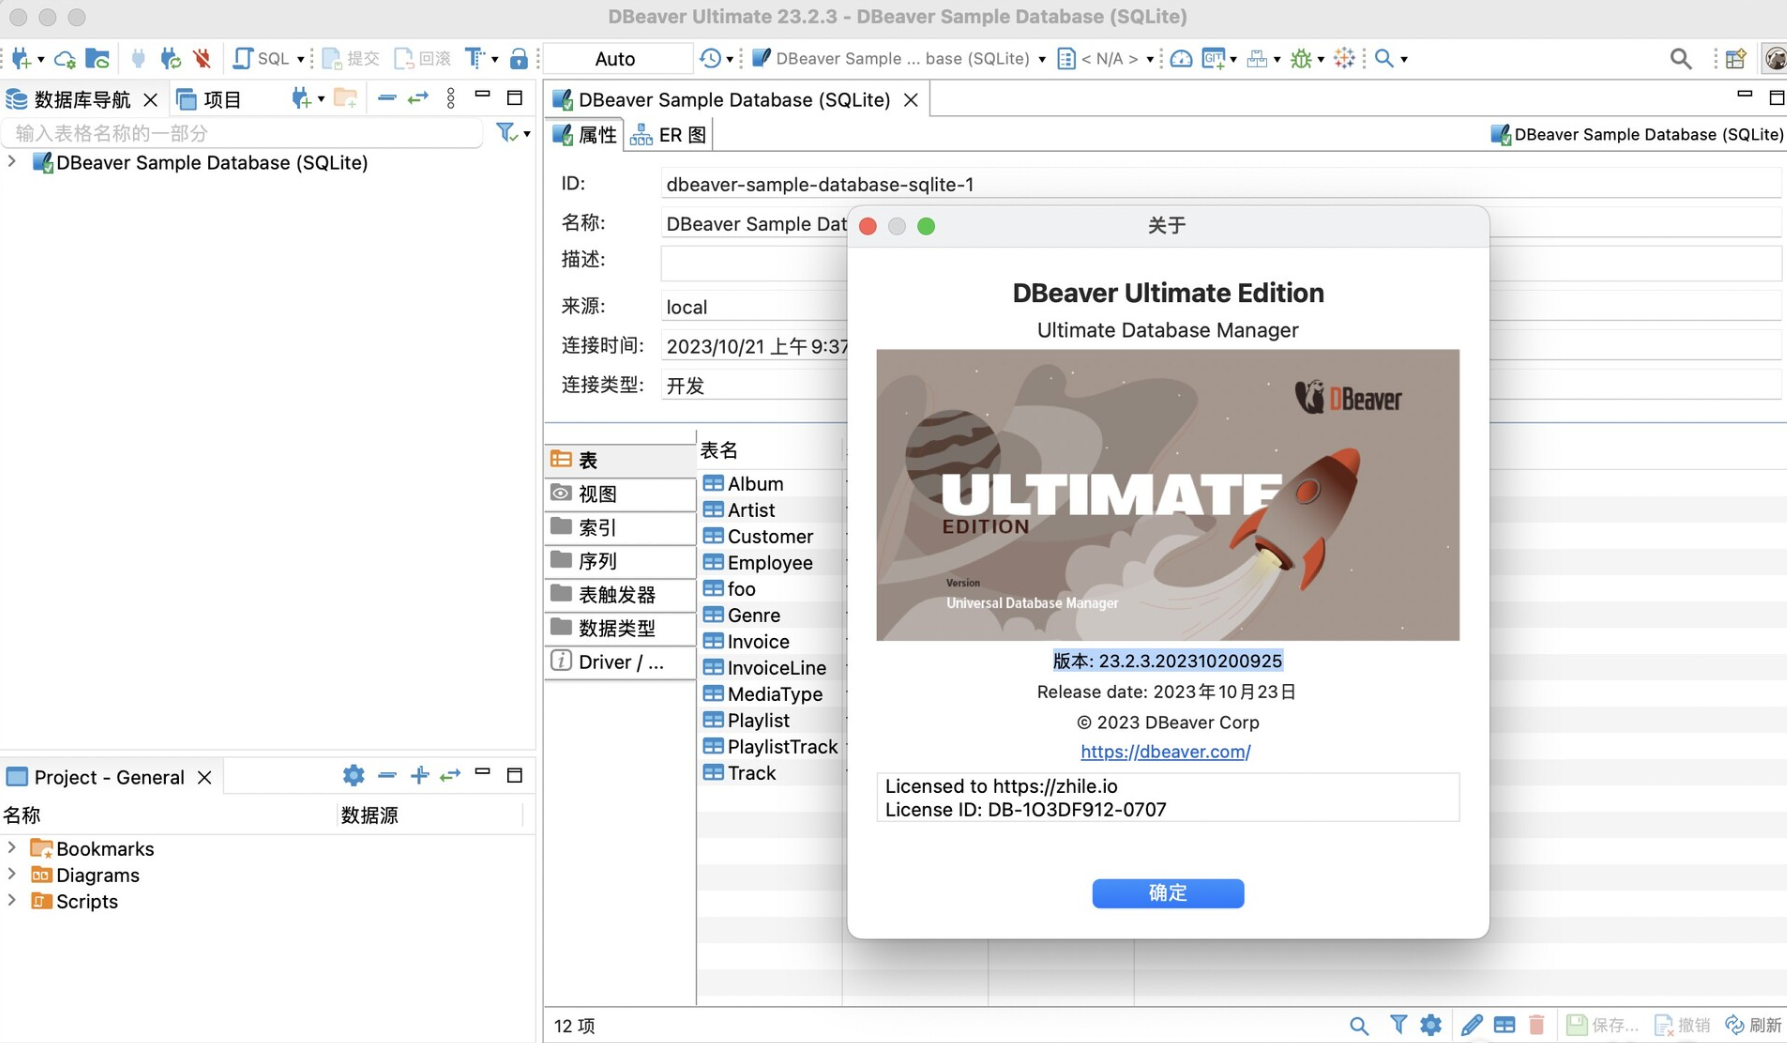The width and height of the screenshot is (1787, 1043).
Task: Click the green bug debug icon
Action: (x=1301, y=58)
